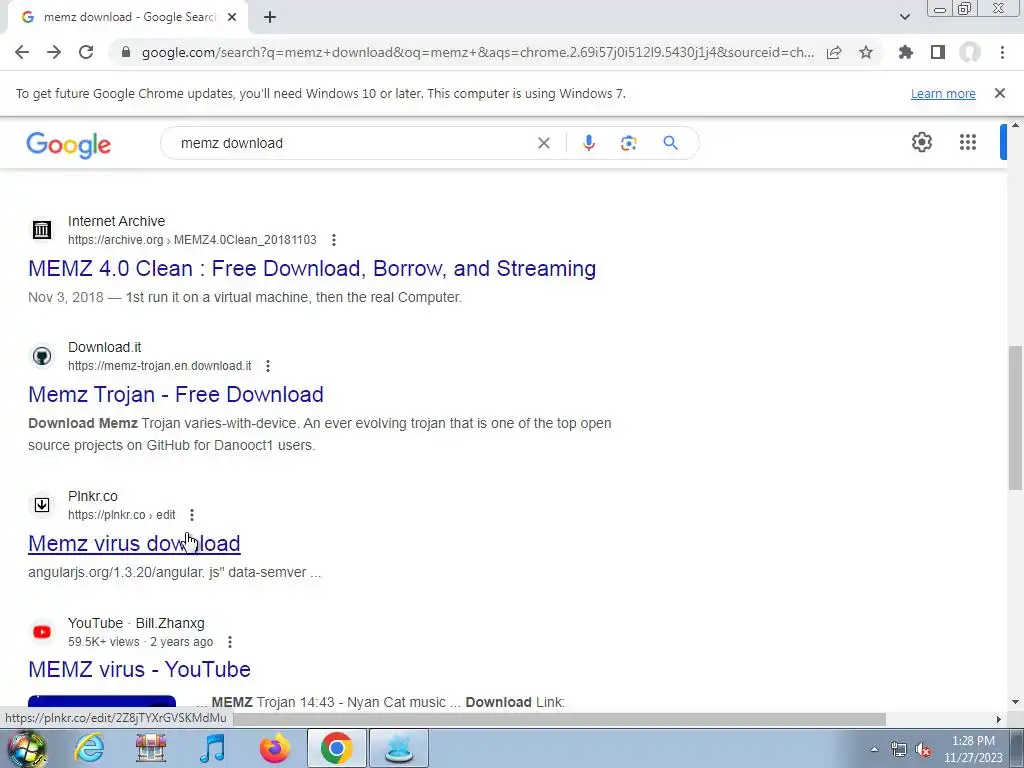Click the search box with memz download
Screen dimensions: 1024x768
tap(353, 143)
